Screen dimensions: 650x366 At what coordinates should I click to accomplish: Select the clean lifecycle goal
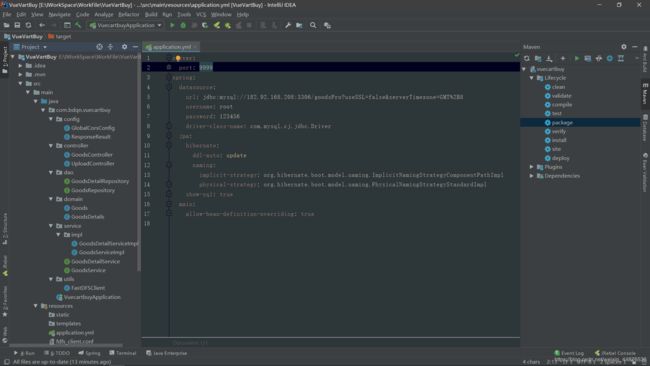click(x=558, y=87)
